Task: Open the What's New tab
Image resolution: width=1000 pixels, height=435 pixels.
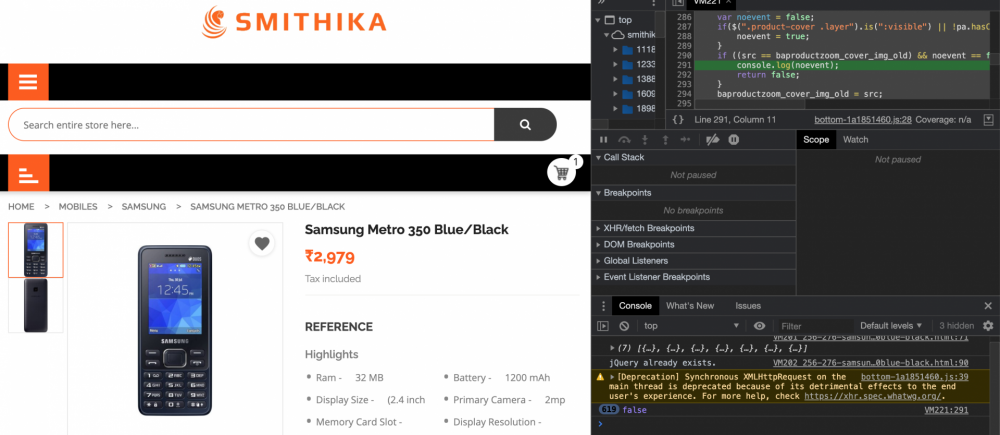Action: 690,306
